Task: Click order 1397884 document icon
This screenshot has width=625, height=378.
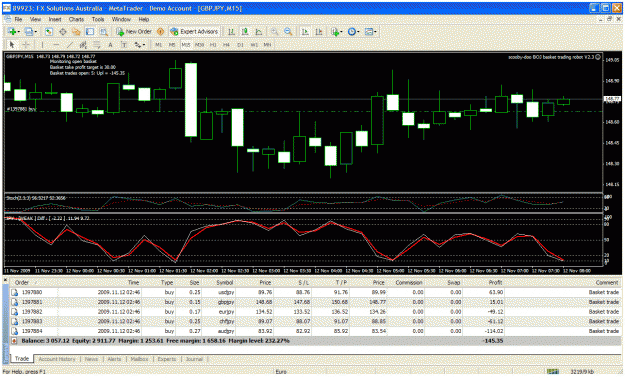Action: [14, 331]
